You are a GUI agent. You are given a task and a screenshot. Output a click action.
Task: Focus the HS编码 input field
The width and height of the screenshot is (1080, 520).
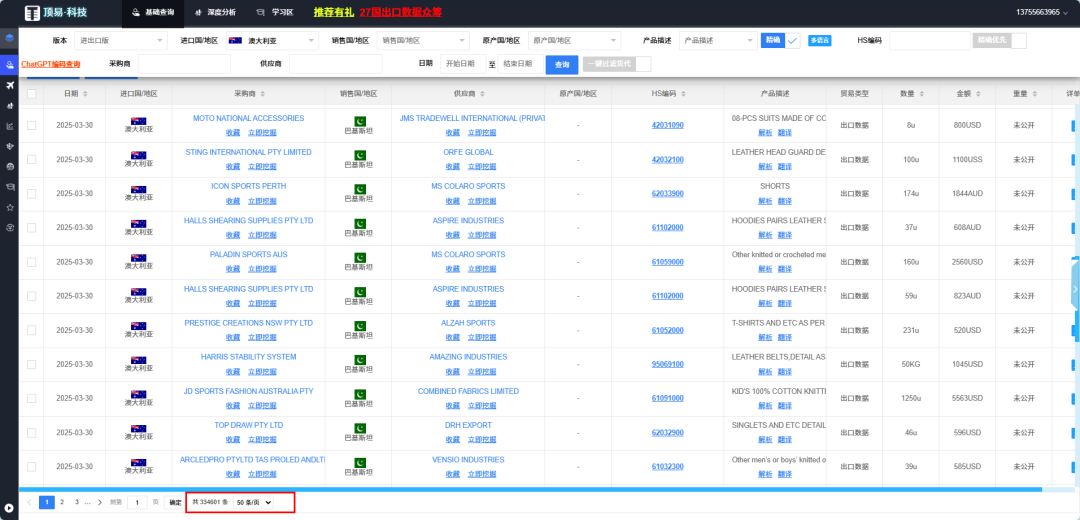(x=930, y=41)
